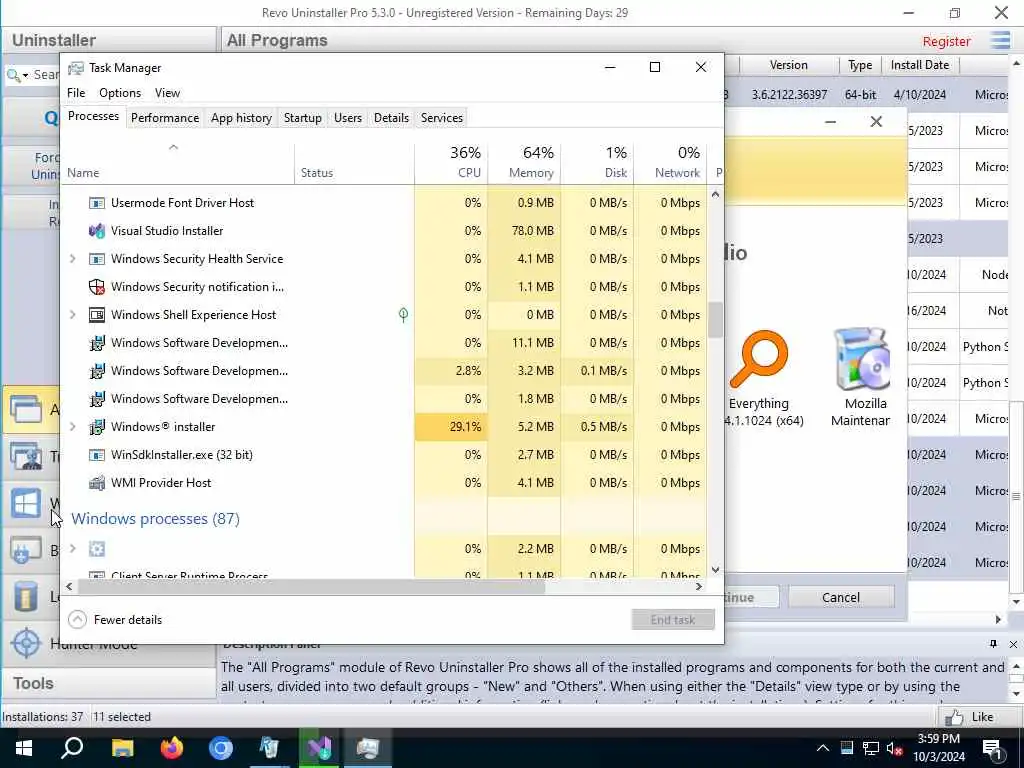The height and width of the screenshot is (768, 1024).
Task: Sort processes by CPU column
Action: click(x=451, y=163)
